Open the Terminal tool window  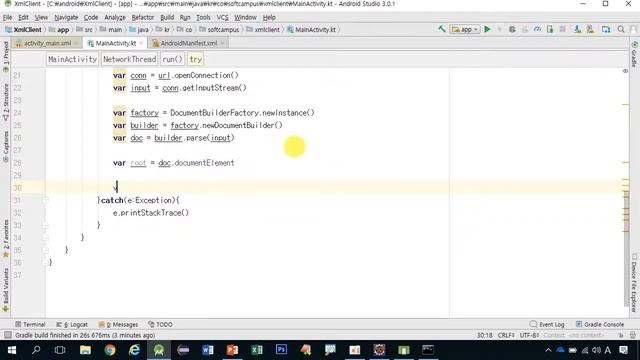30,324
